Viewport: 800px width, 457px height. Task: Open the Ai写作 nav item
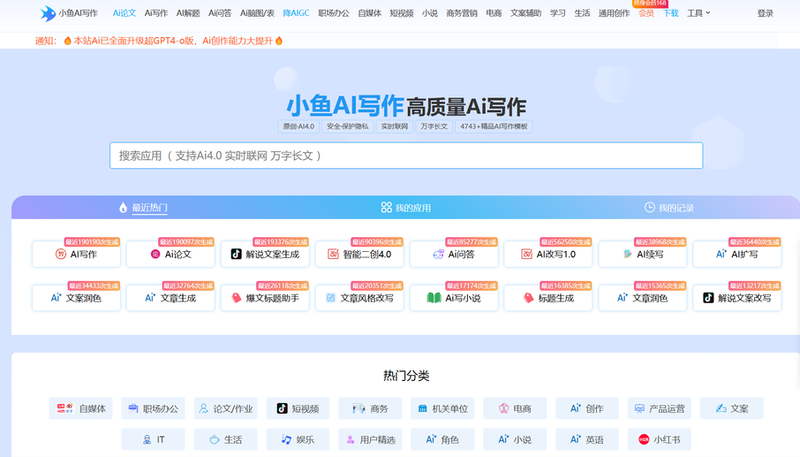point(156,13)
